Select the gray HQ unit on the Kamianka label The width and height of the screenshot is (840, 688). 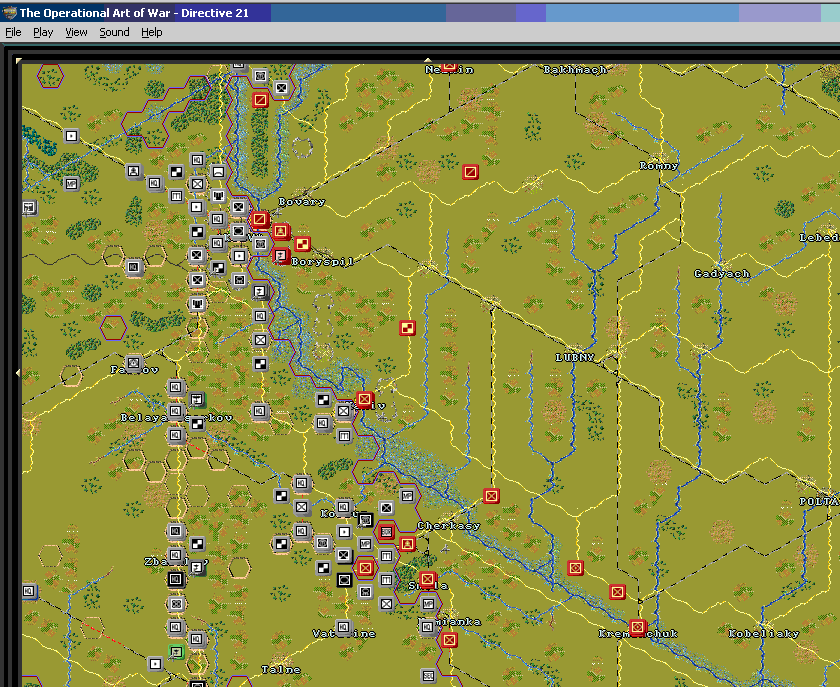(x=428, y=627)
